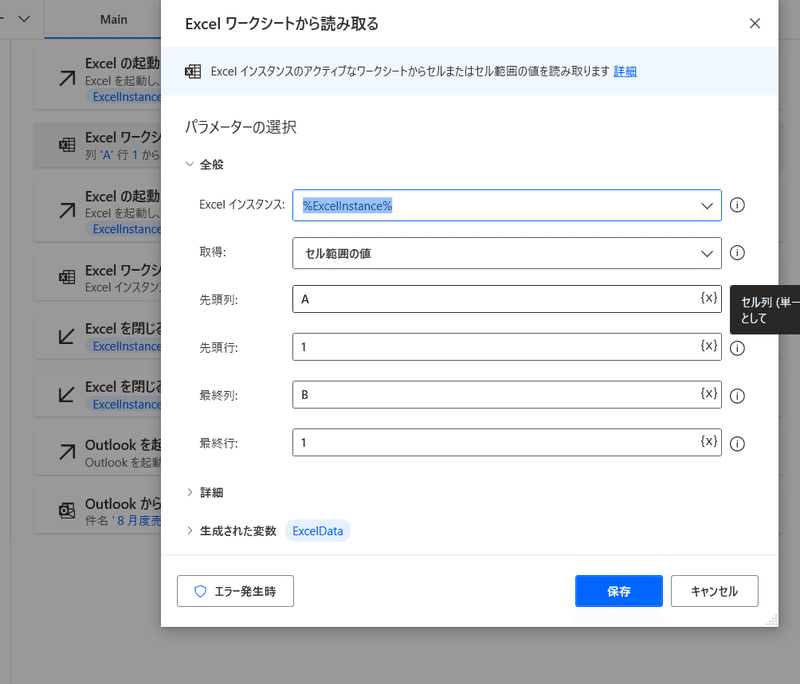Open the dropdown chevron left of Main tab
800x684 pixels.
[24, 19]
